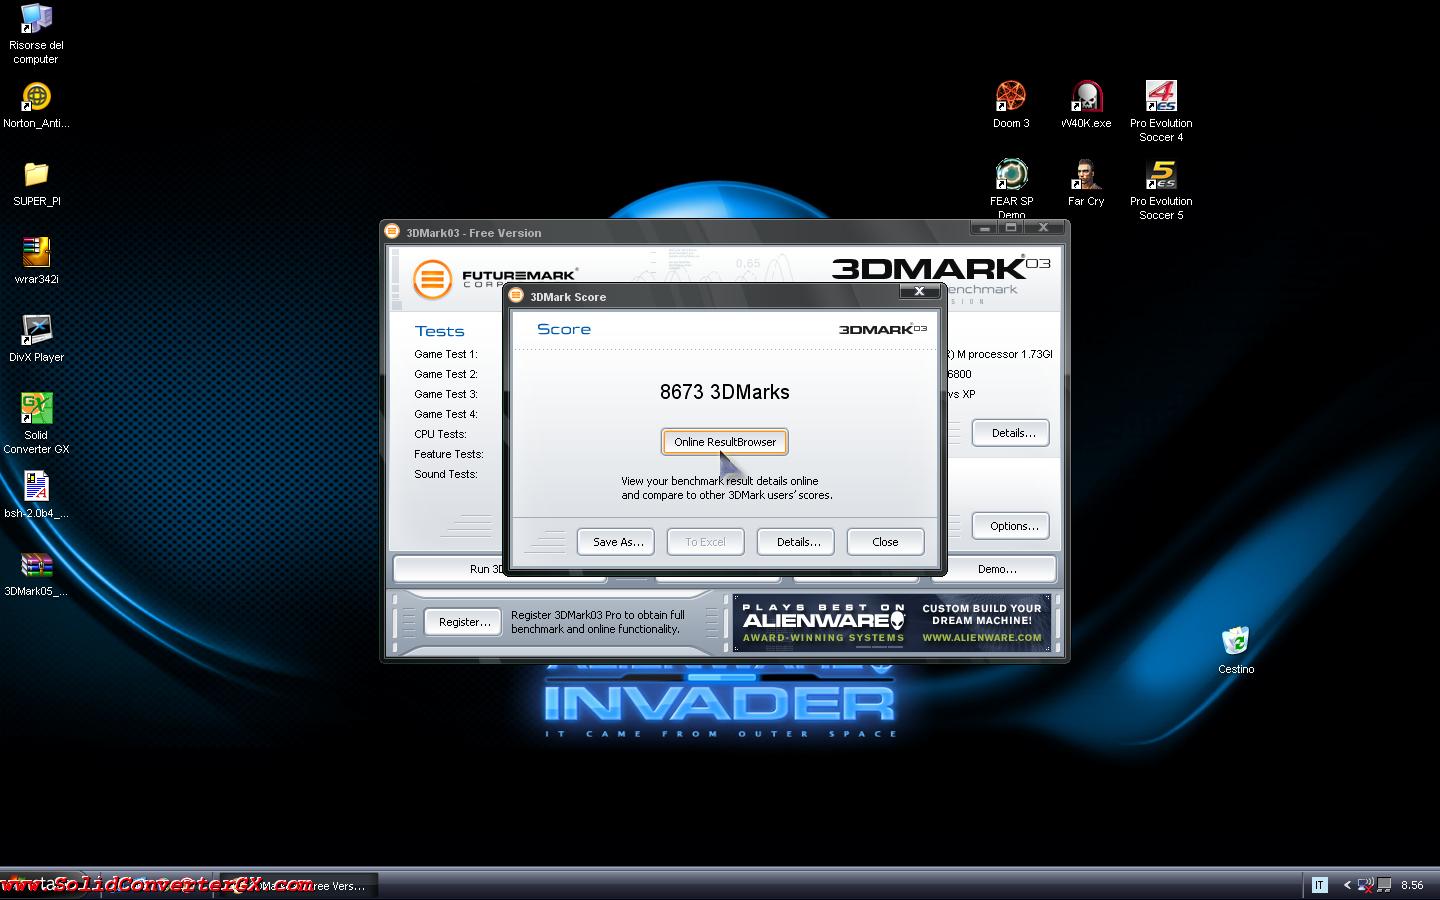Click the Game Test 4 label

[446, 414]
